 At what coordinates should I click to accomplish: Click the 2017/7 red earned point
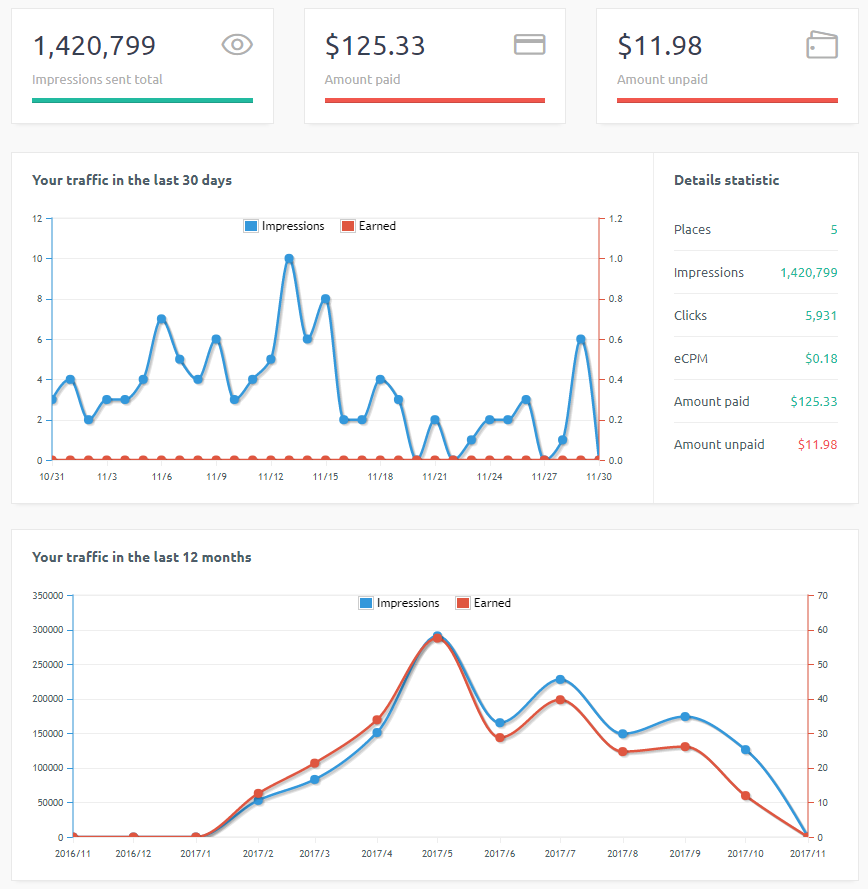(560, 700)
